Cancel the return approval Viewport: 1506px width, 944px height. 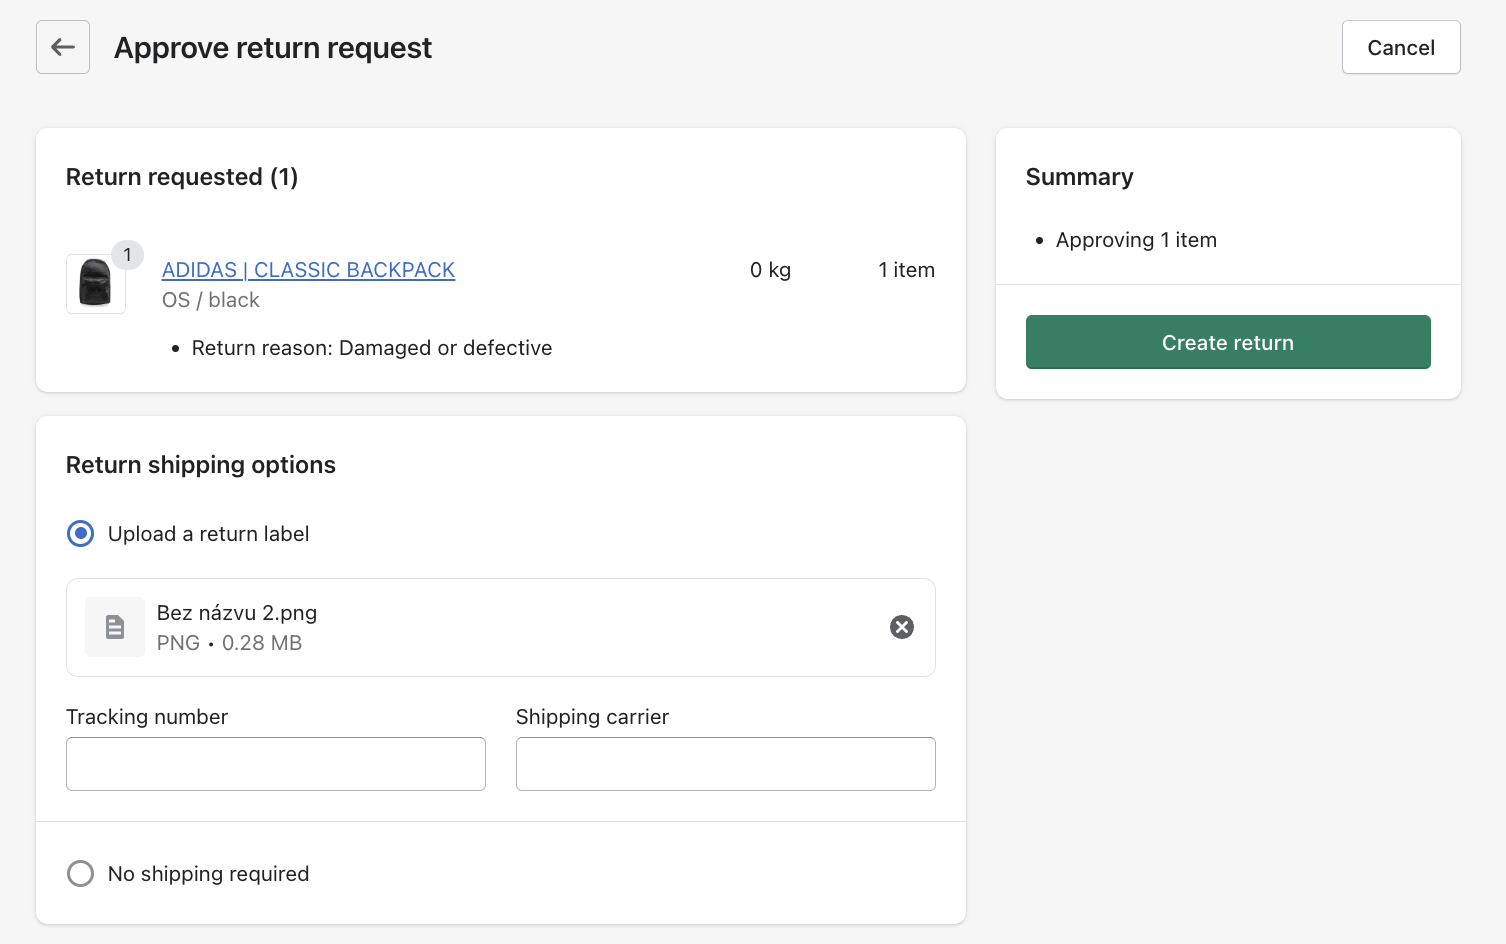(x=1400, y=47)
